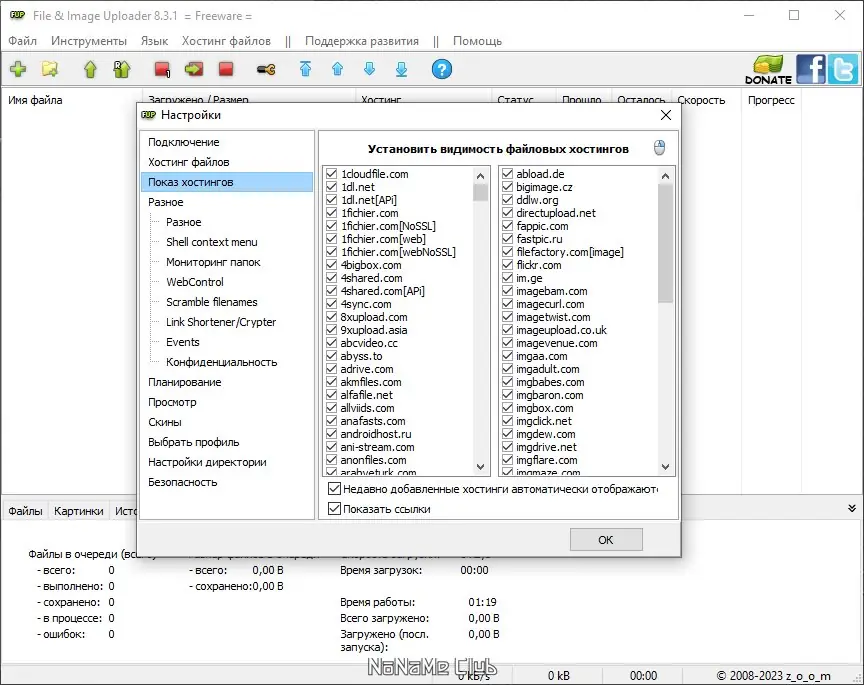Viewport: 864px width, 685px height.
Task: Click the Скорость column header
Action: pos(701,100)
